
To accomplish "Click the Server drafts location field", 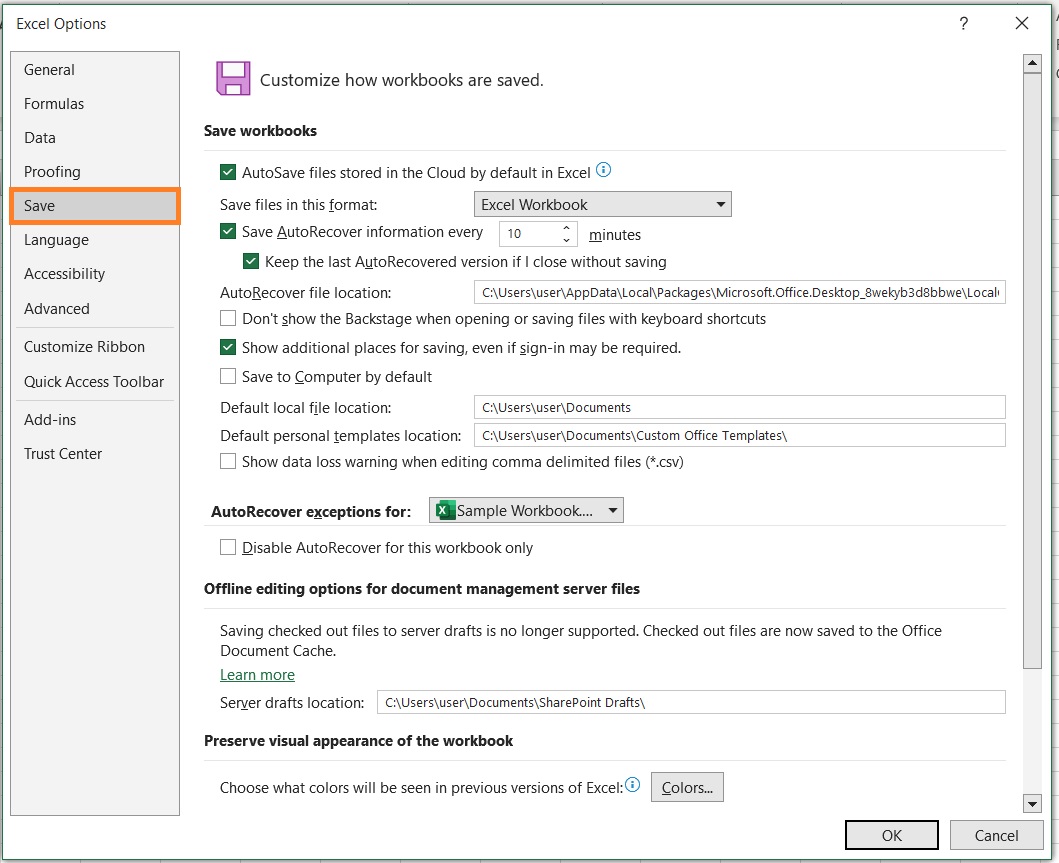I will [691, 702].
